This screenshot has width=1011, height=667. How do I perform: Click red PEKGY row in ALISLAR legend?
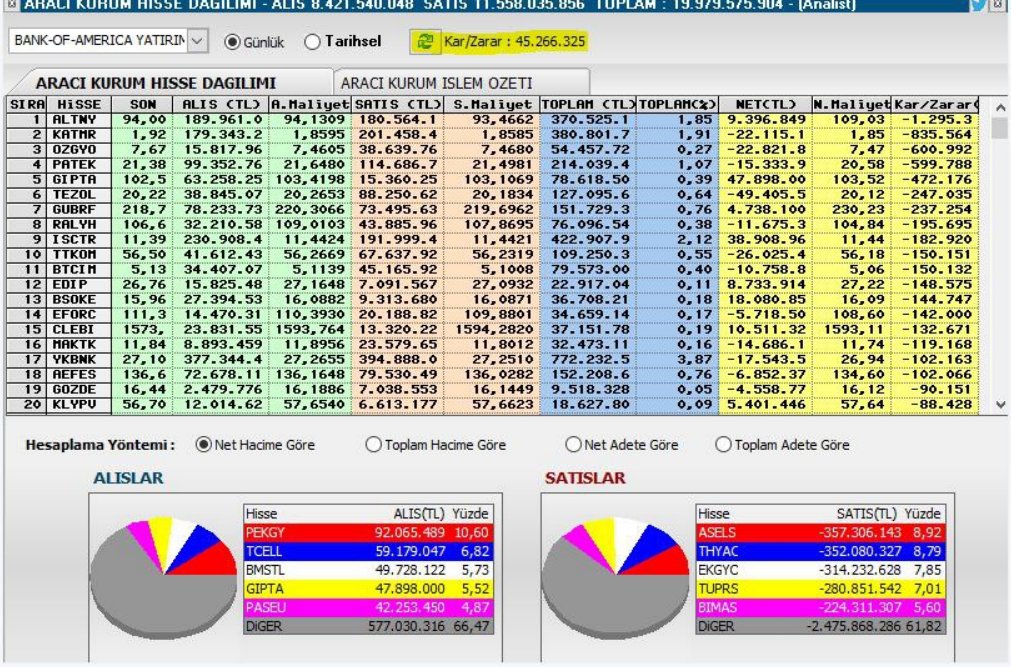(368, 533)
